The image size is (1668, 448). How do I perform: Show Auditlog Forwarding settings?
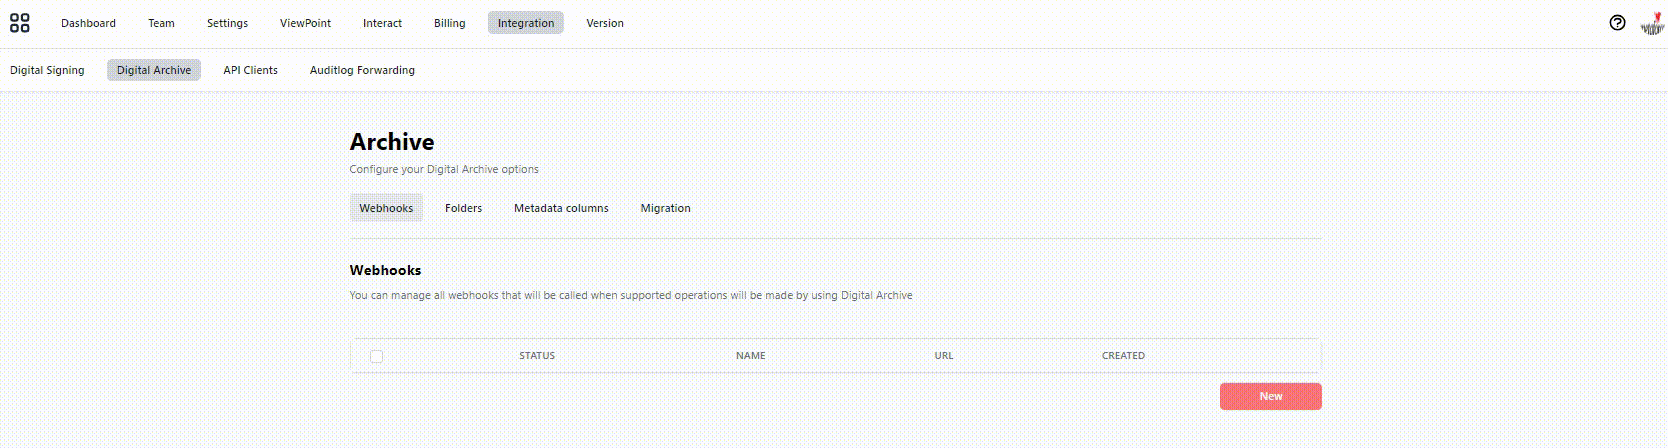(x=362, y=70)
